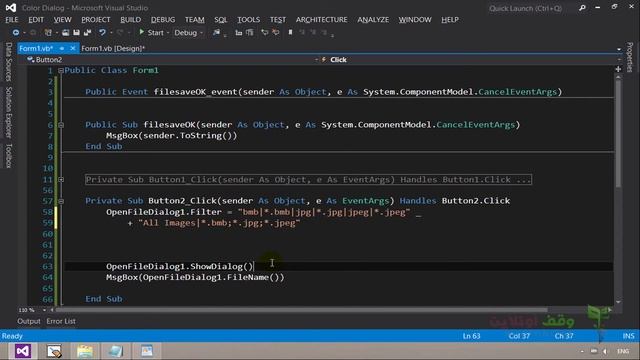Open the Undo history dropdown arrow

(111, 33)
